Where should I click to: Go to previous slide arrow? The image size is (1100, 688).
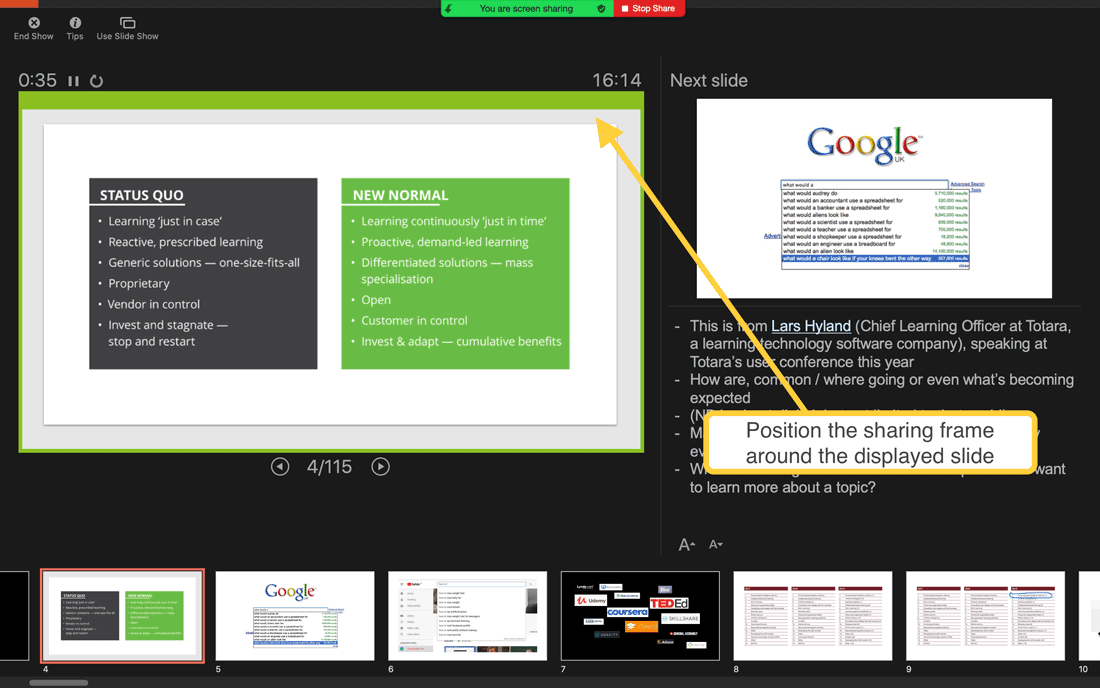(x=280, y=466)
